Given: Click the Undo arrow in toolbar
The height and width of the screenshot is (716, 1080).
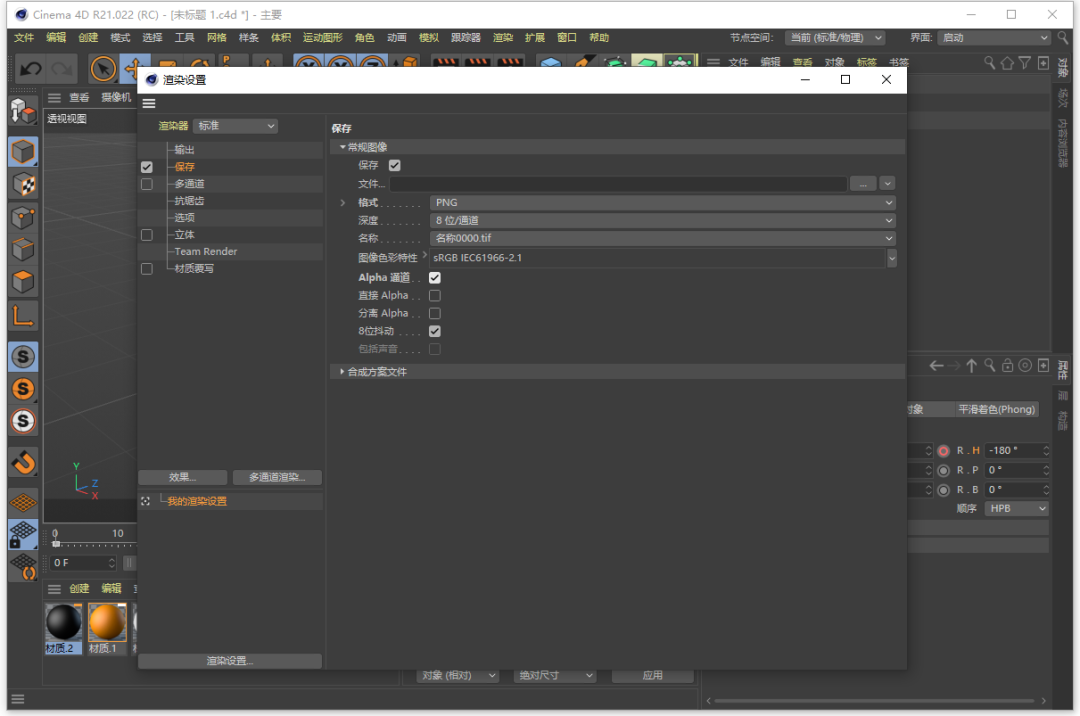Looking at the screenshot, I should coord(31,69).
